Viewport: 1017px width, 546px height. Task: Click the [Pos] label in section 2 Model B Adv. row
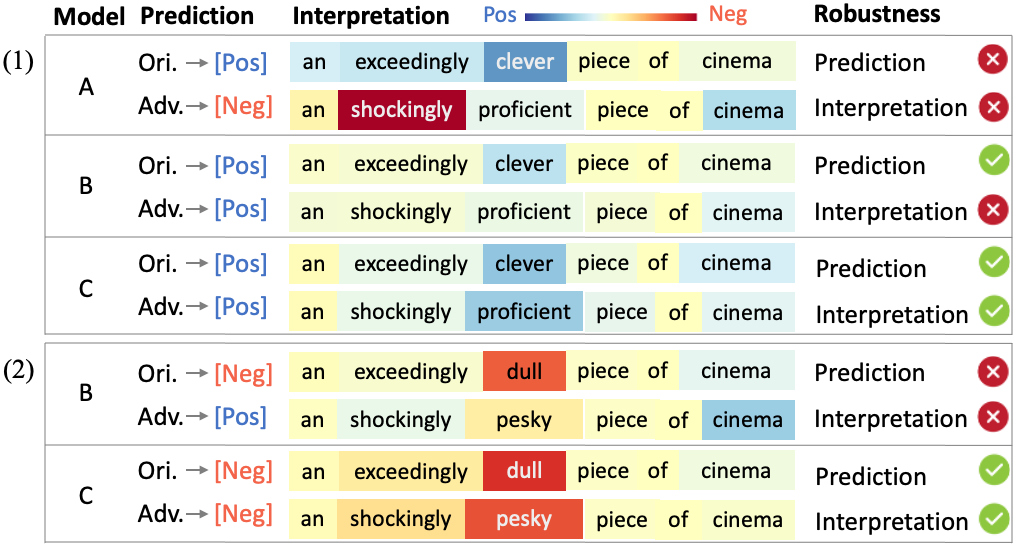[241, 416]
